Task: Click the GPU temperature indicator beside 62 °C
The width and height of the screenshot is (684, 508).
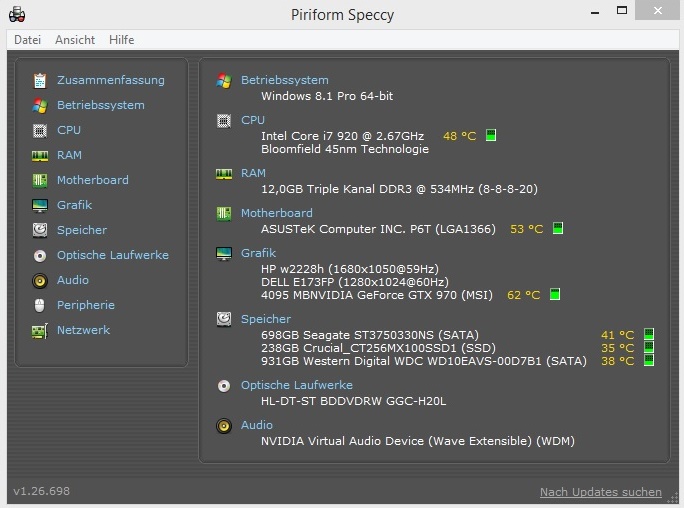Action: pos(555,294)
